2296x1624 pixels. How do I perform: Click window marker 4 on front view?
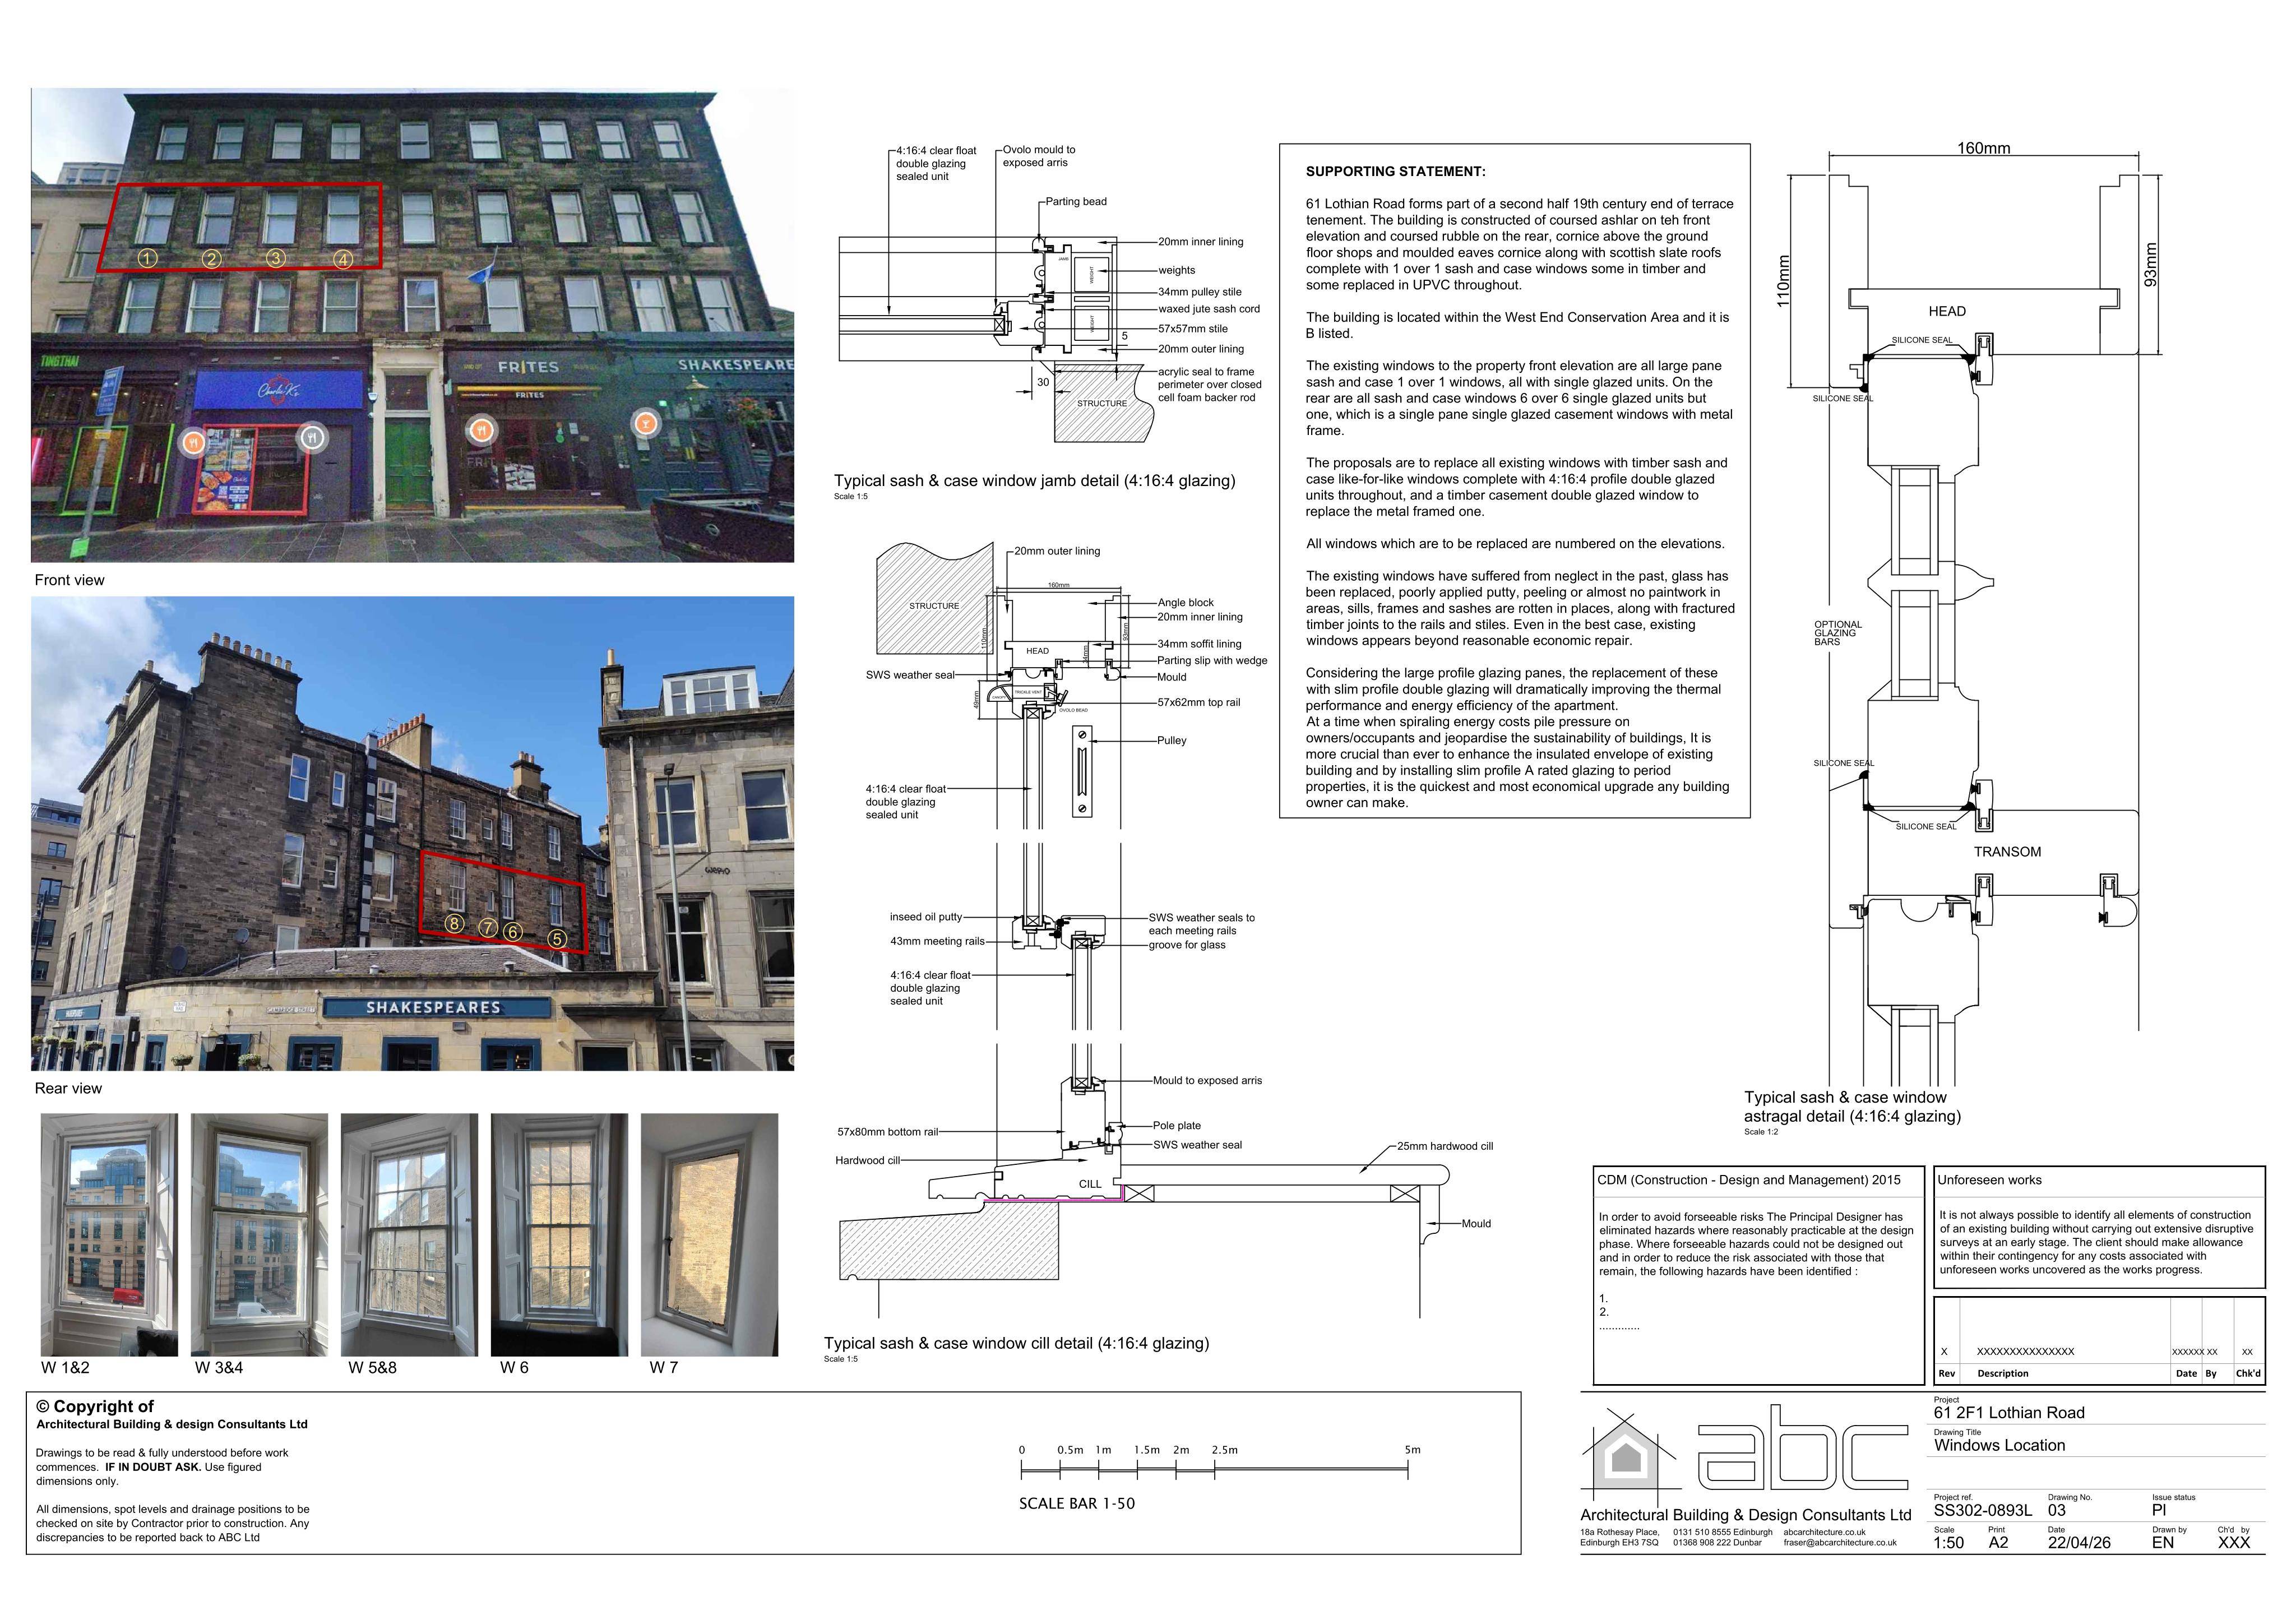(343, 259)
